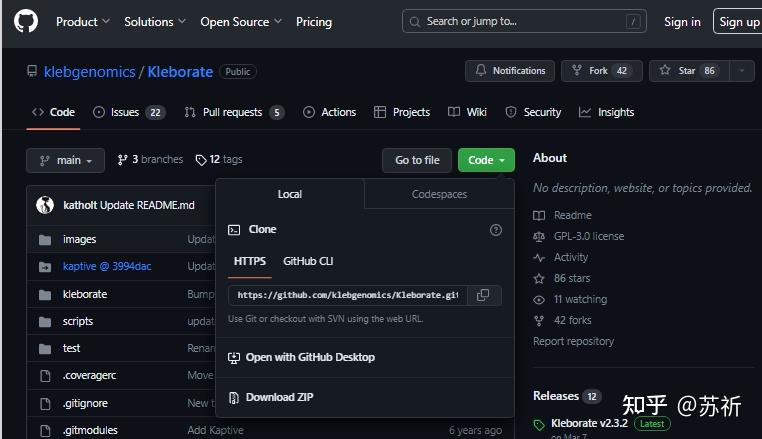Expand the main branch dropdown

[x=65, y=160]
